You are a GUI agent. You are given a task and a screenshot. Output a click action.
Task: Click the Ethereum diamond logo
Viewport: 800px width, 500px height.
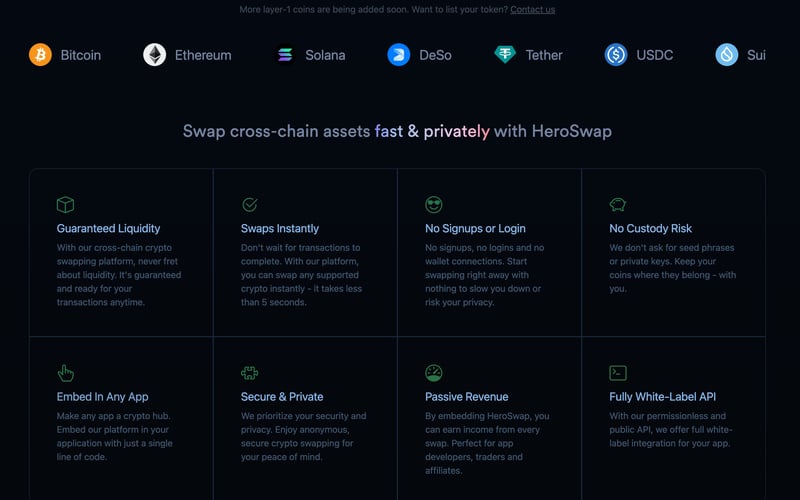coord(155,55)
